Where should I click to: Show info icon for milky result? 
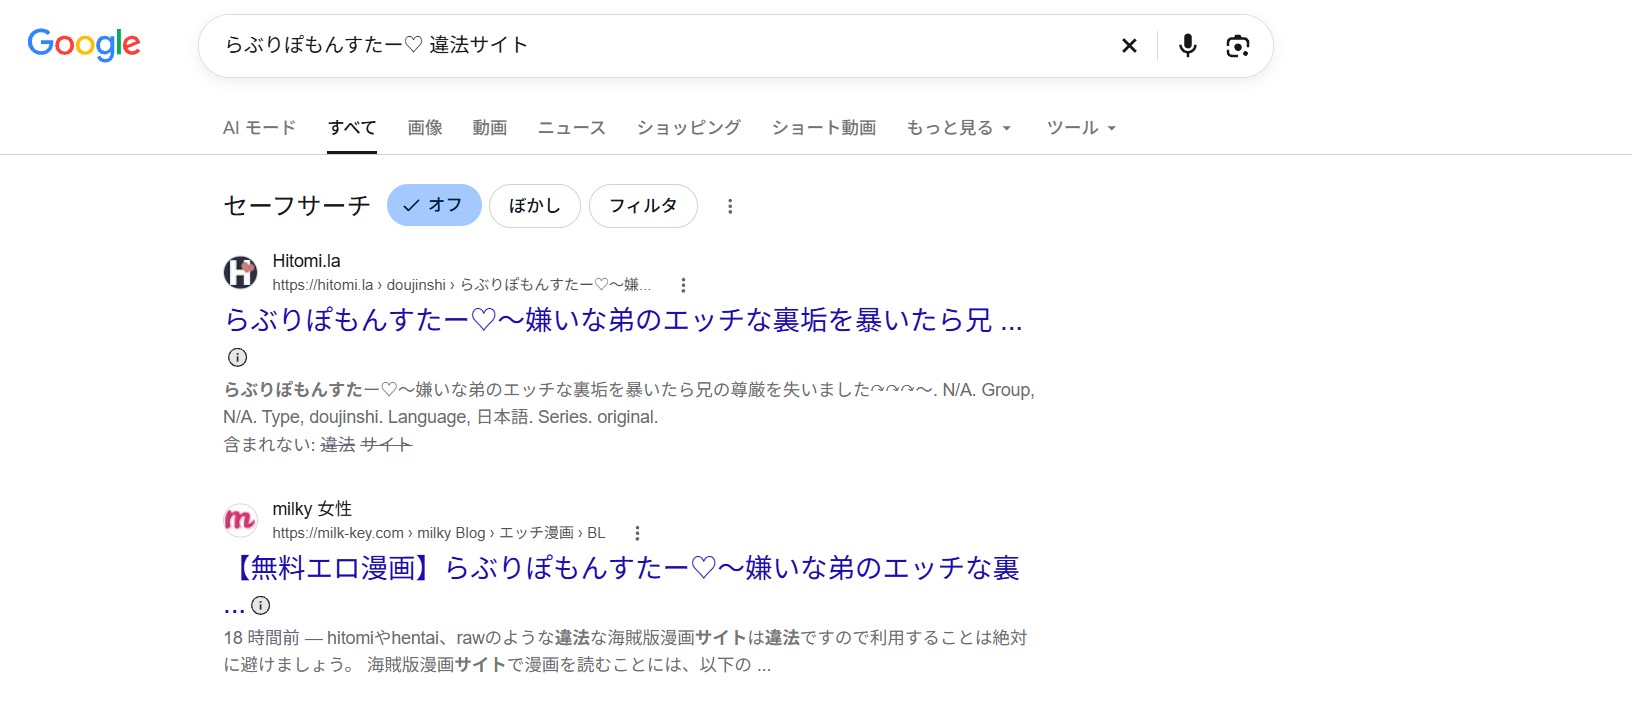click(261, 605)
